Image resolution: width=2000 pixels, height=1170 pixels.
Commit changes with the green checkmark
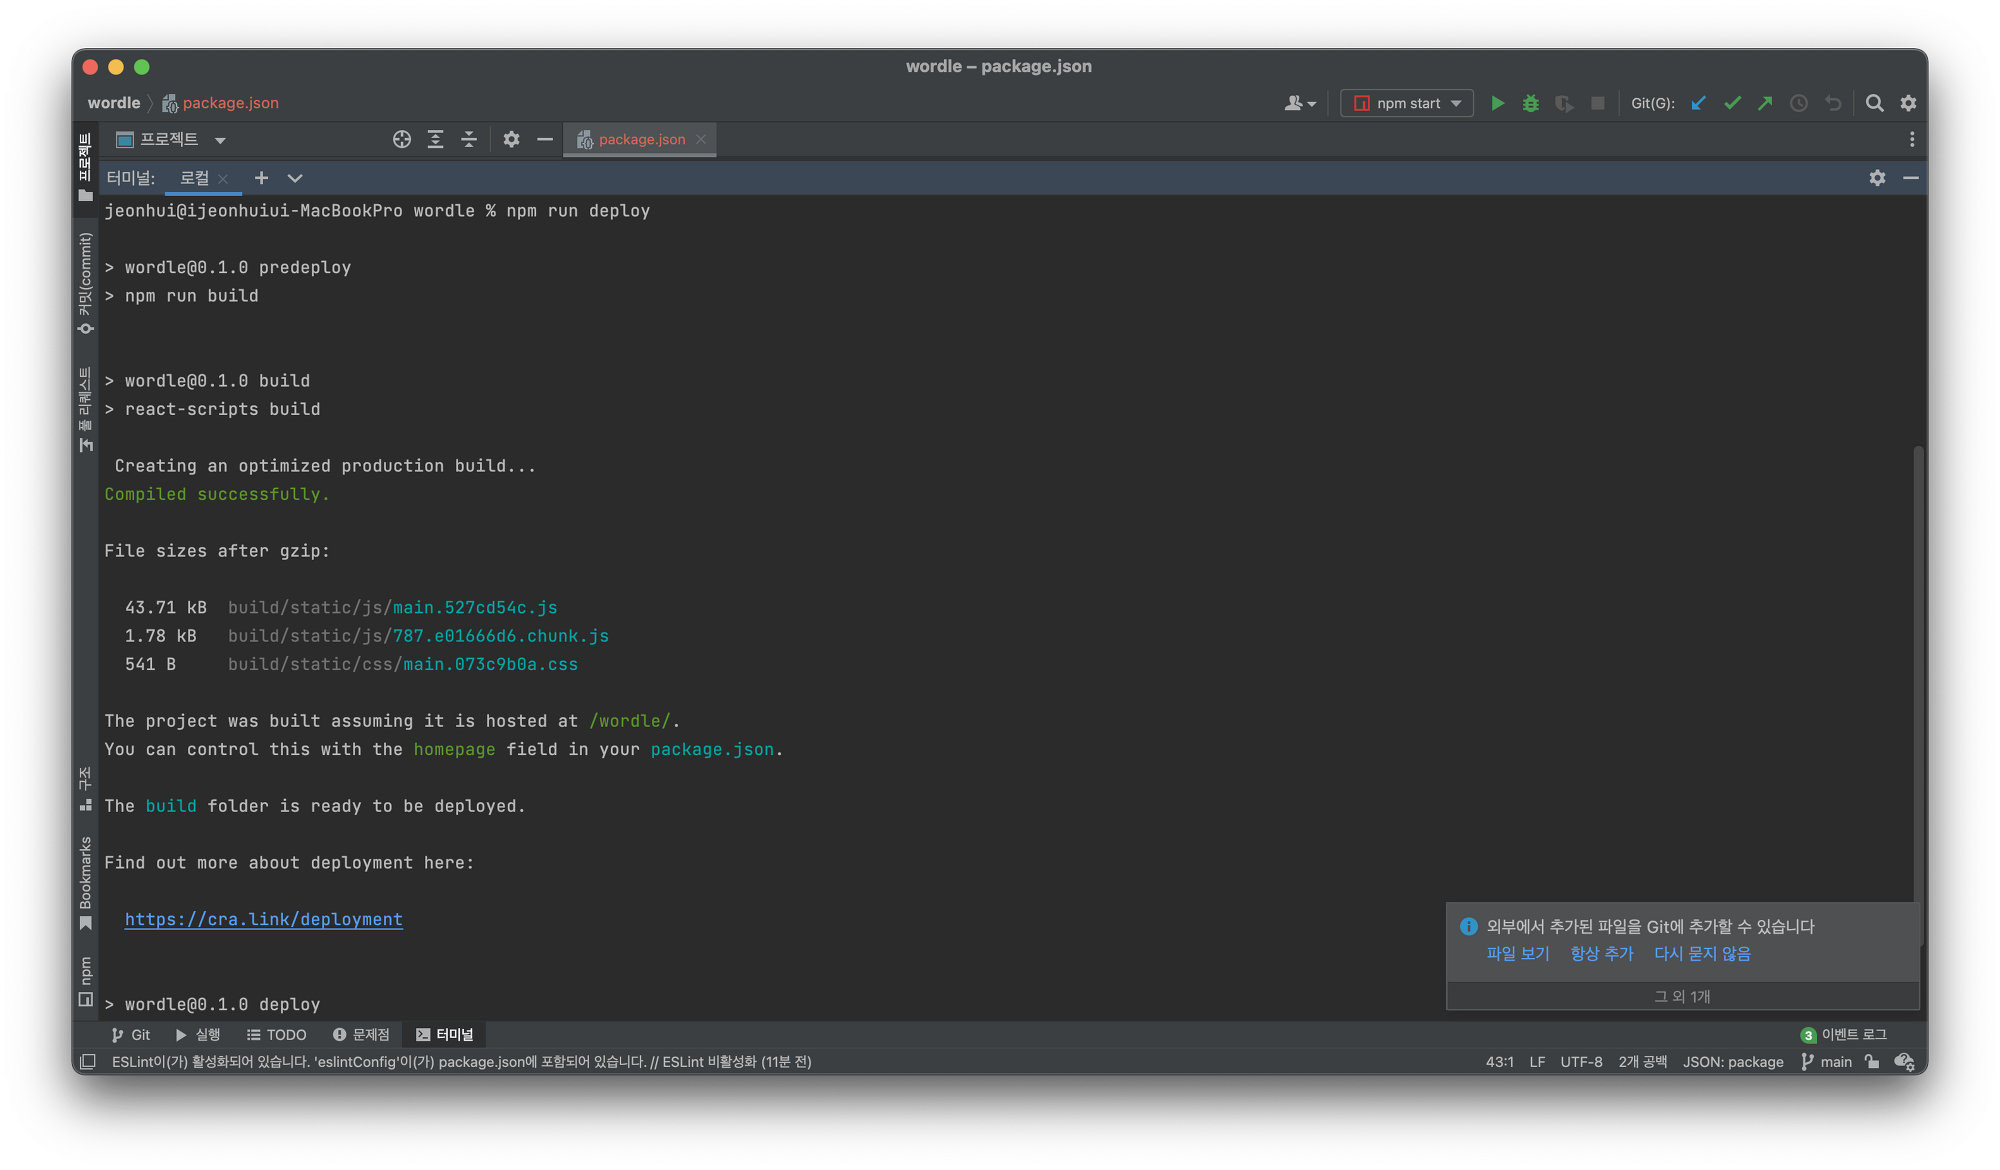coord(1732,103)
